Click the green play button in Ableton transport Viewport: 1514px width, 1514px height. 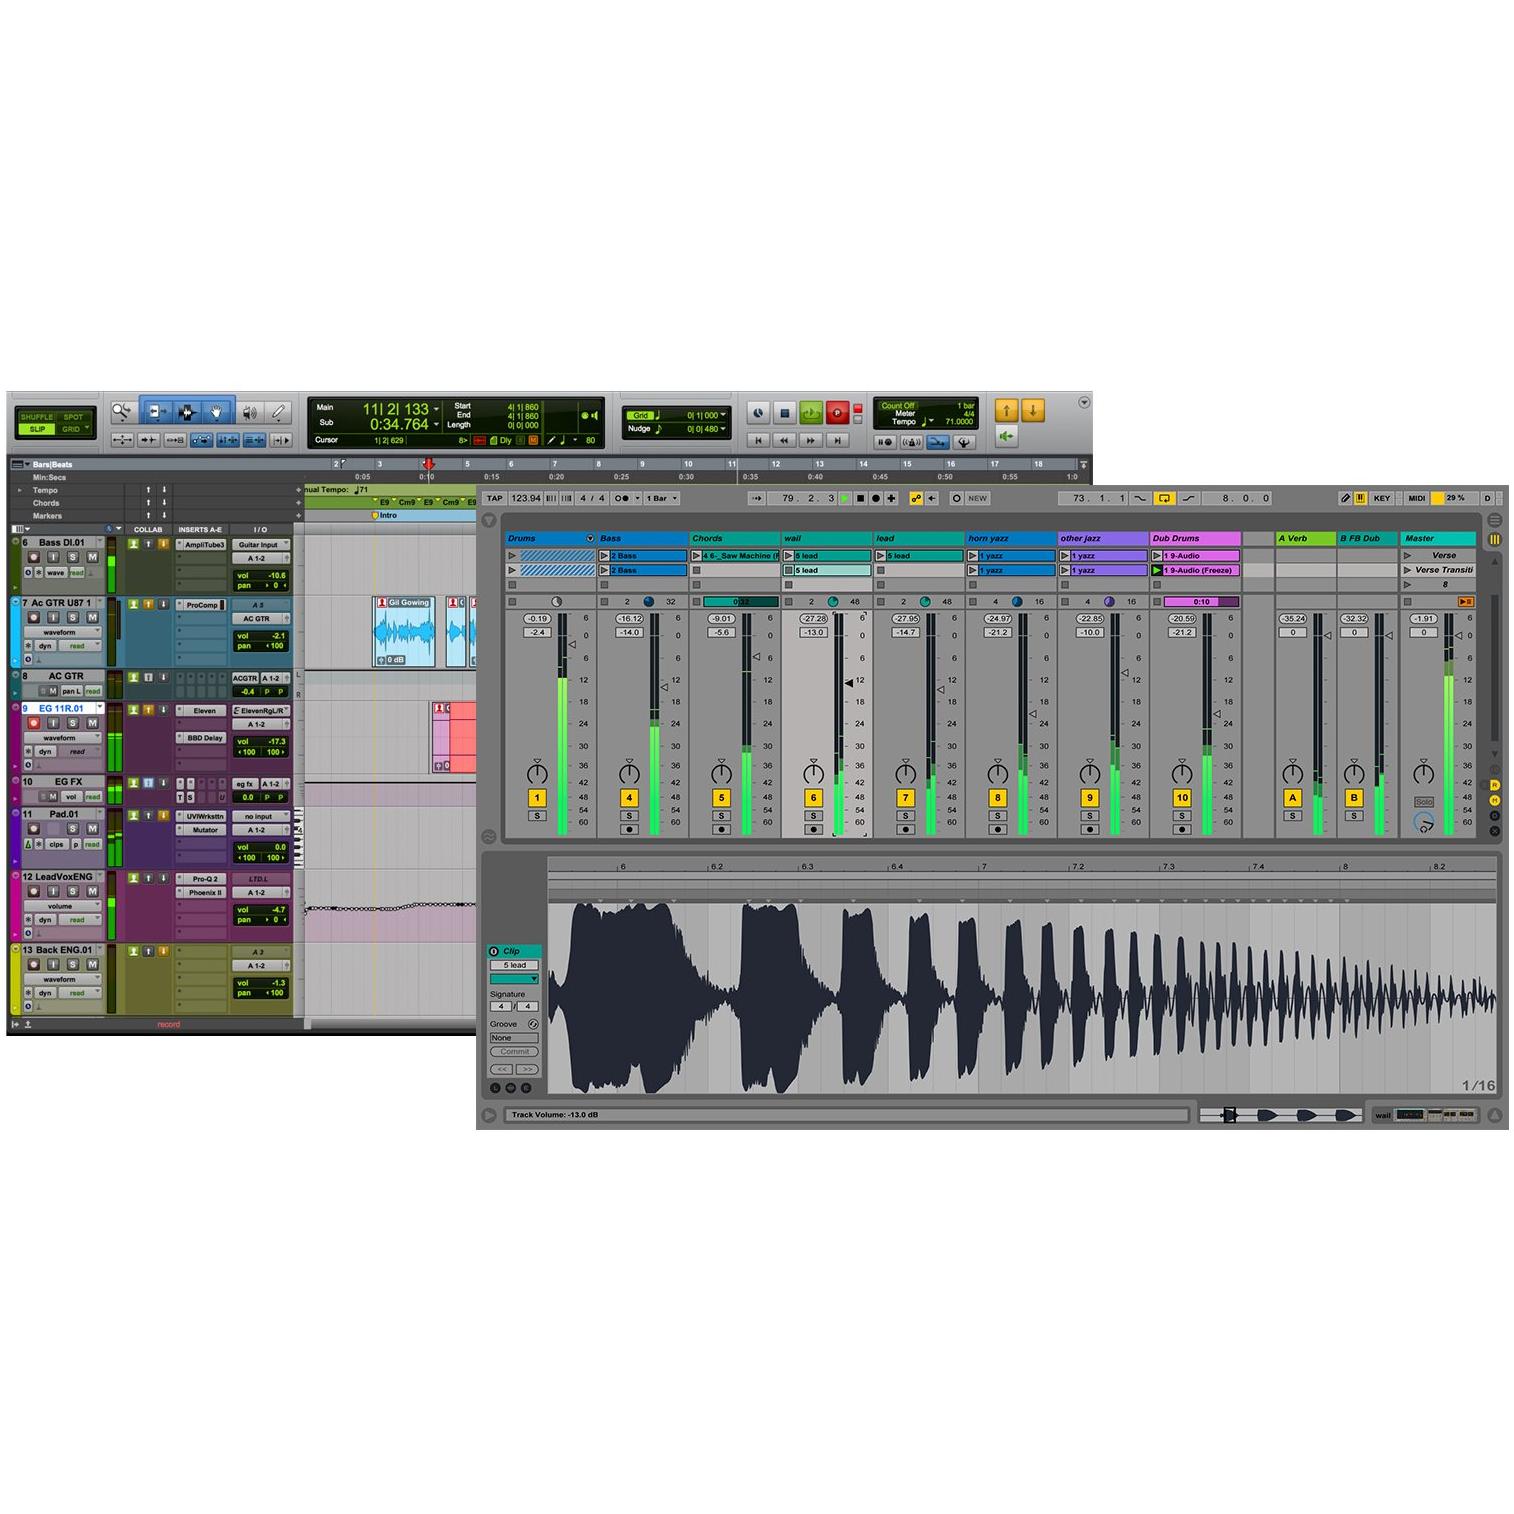(x=845, y=498)
